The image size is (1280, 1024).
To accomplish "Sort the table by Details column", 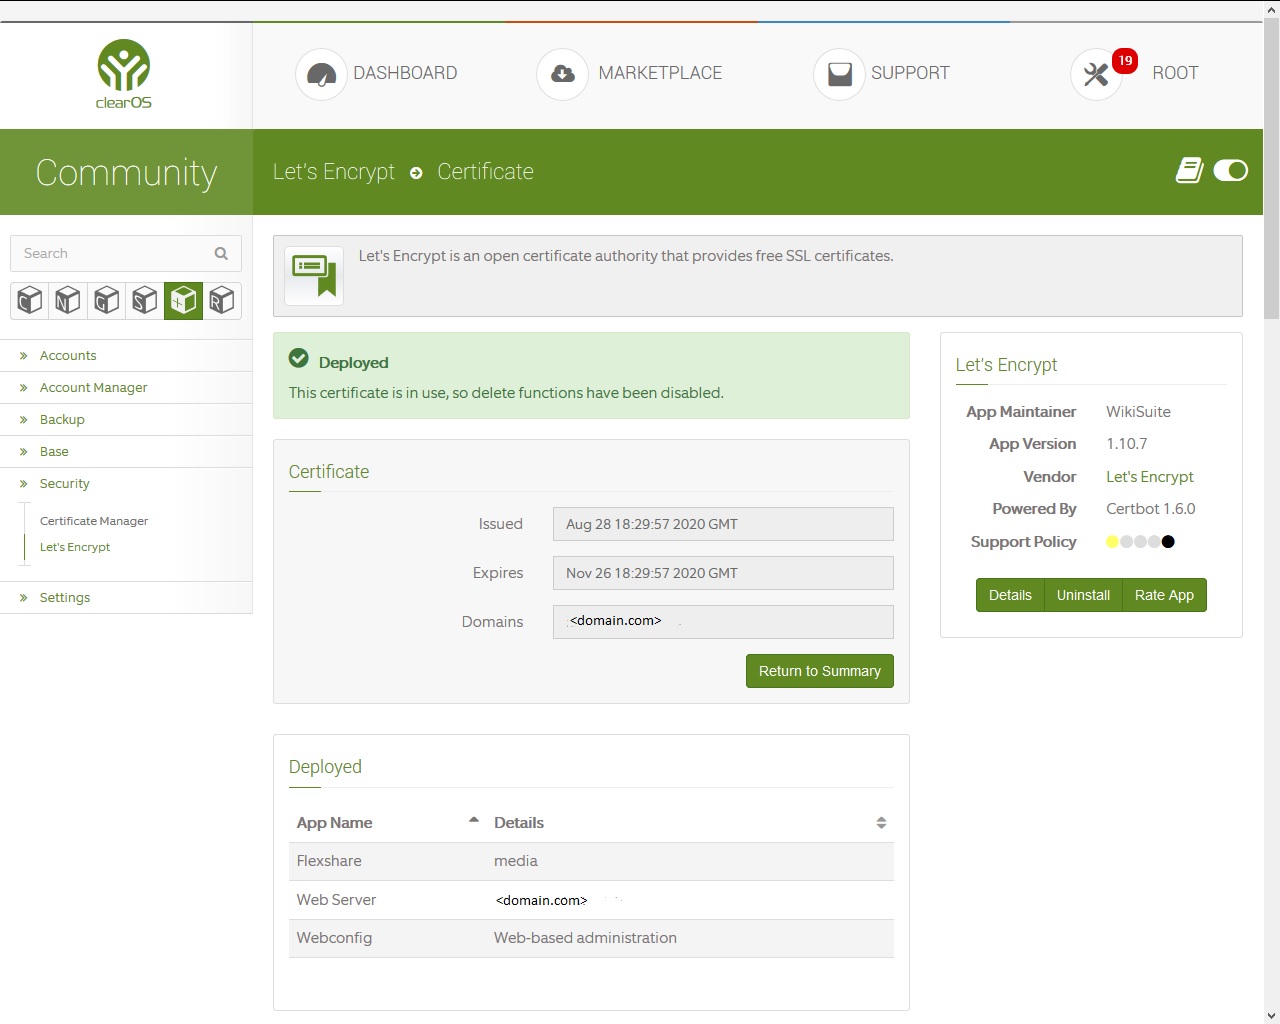I will pyautogui.click(x=690, y=823).
